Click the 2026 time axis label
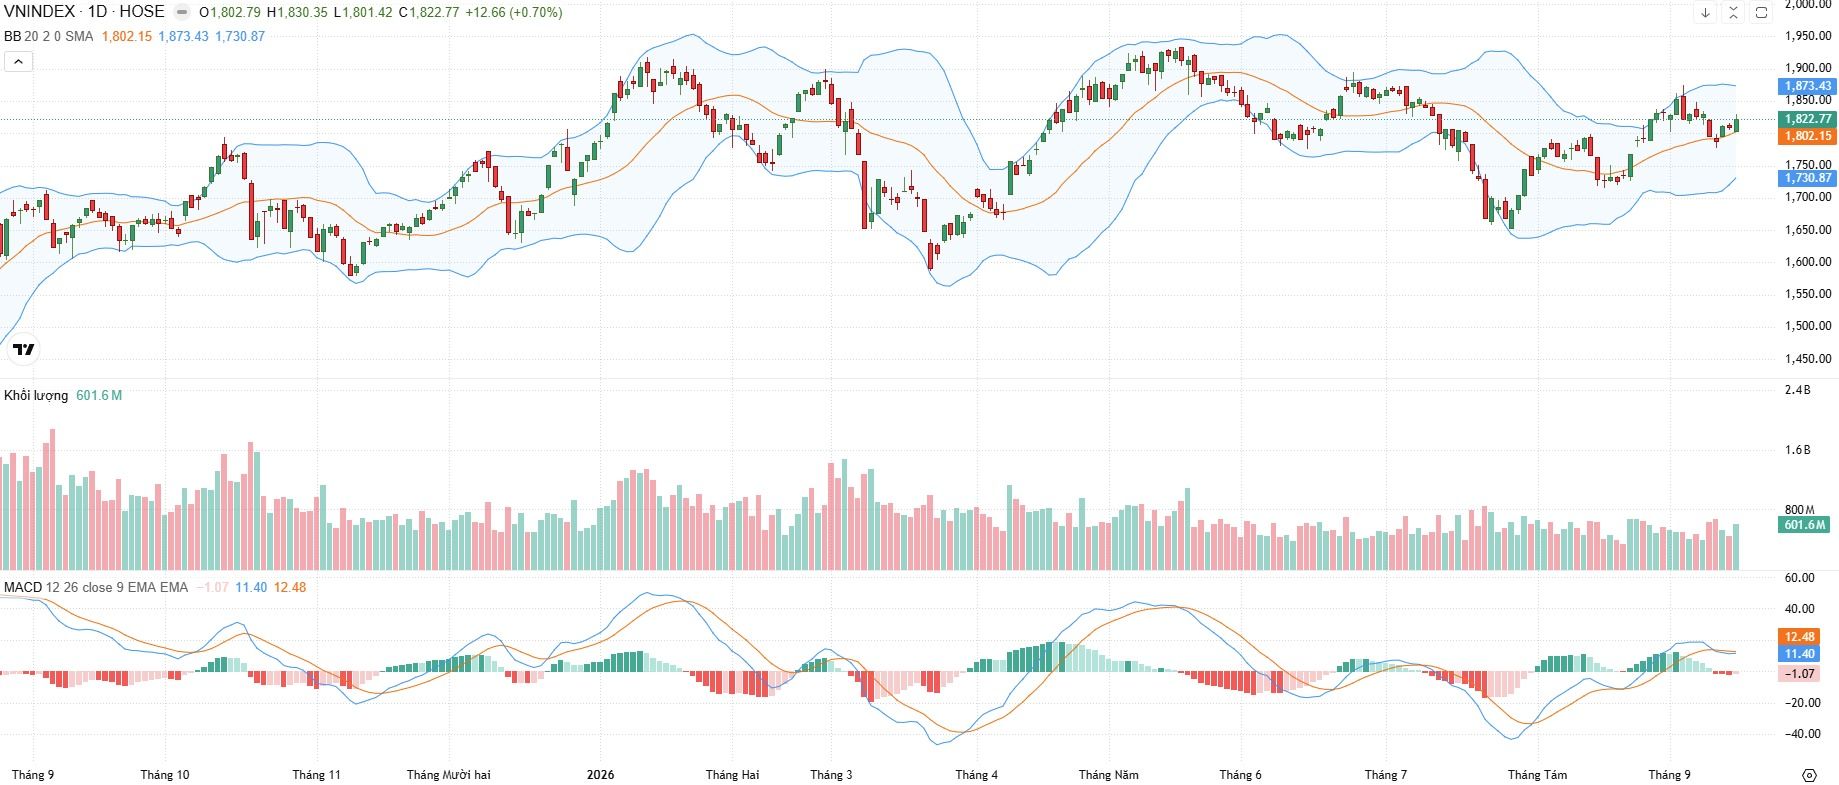Image resolution: width=1839 pixels, height=785 pixels. (x=601, y=775)
